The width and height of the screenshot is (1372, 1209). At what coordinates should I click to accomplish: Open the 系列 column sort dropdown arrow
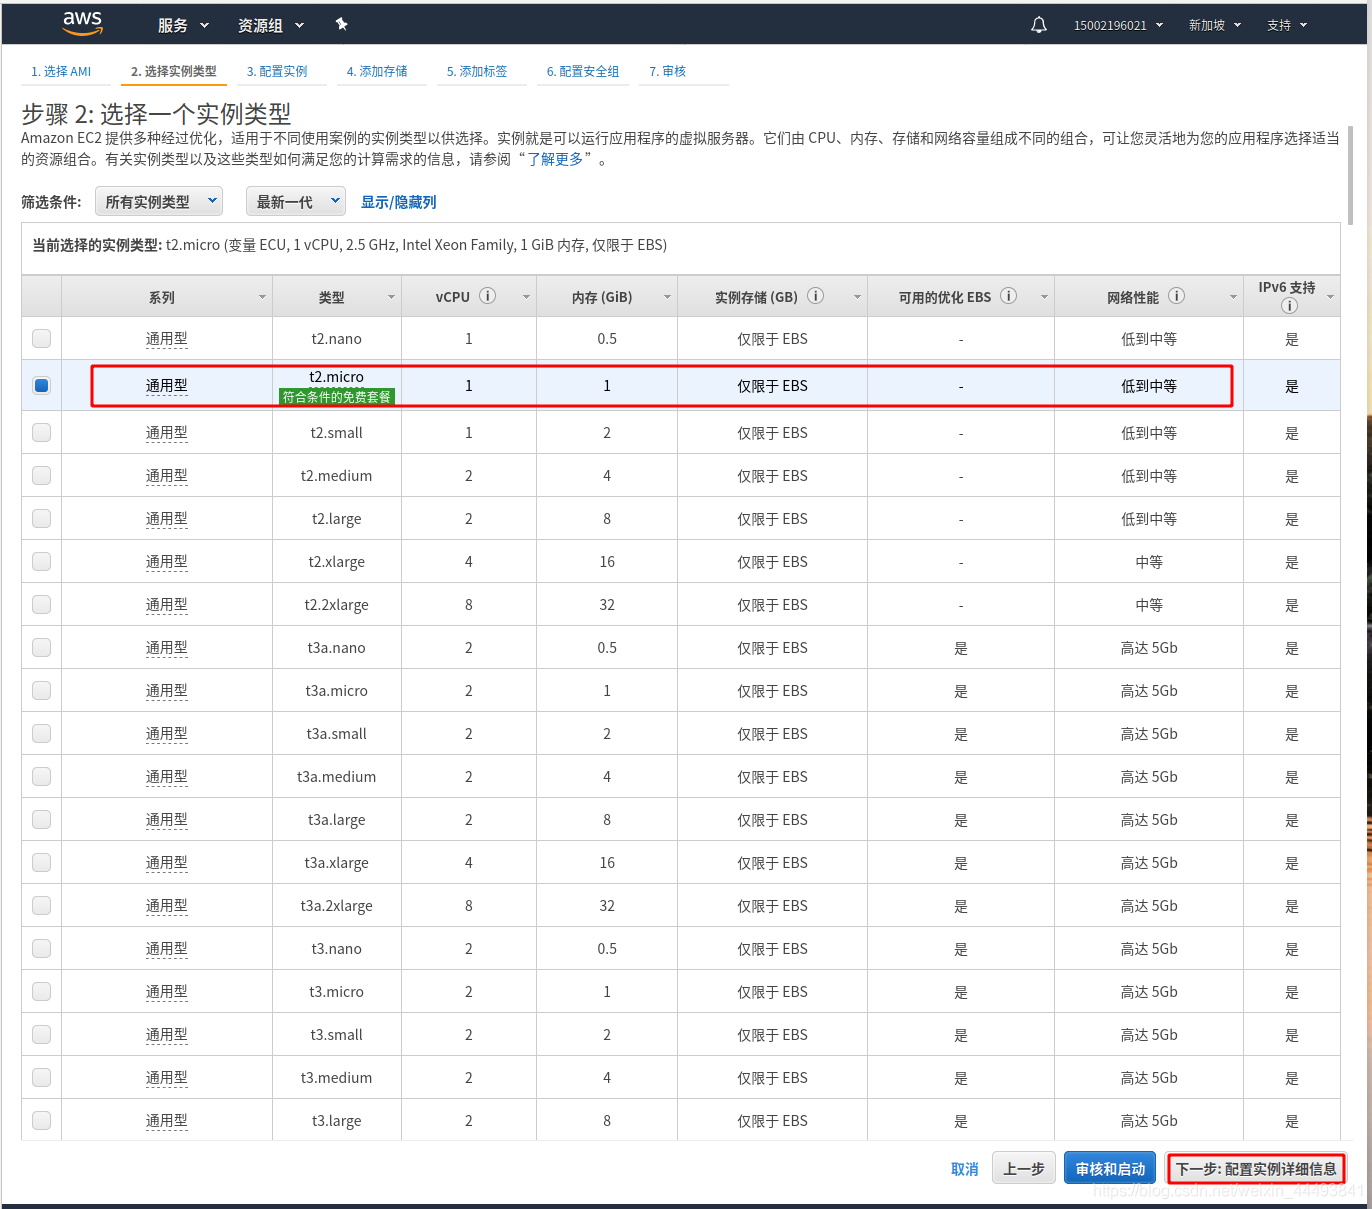pyautogui.click(x=262, y=297)
